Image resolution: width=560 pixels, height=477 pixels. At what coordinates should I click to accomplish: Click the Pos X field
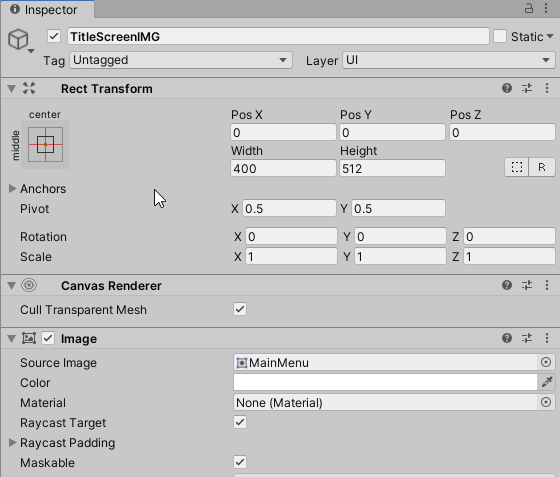point(283,132)
